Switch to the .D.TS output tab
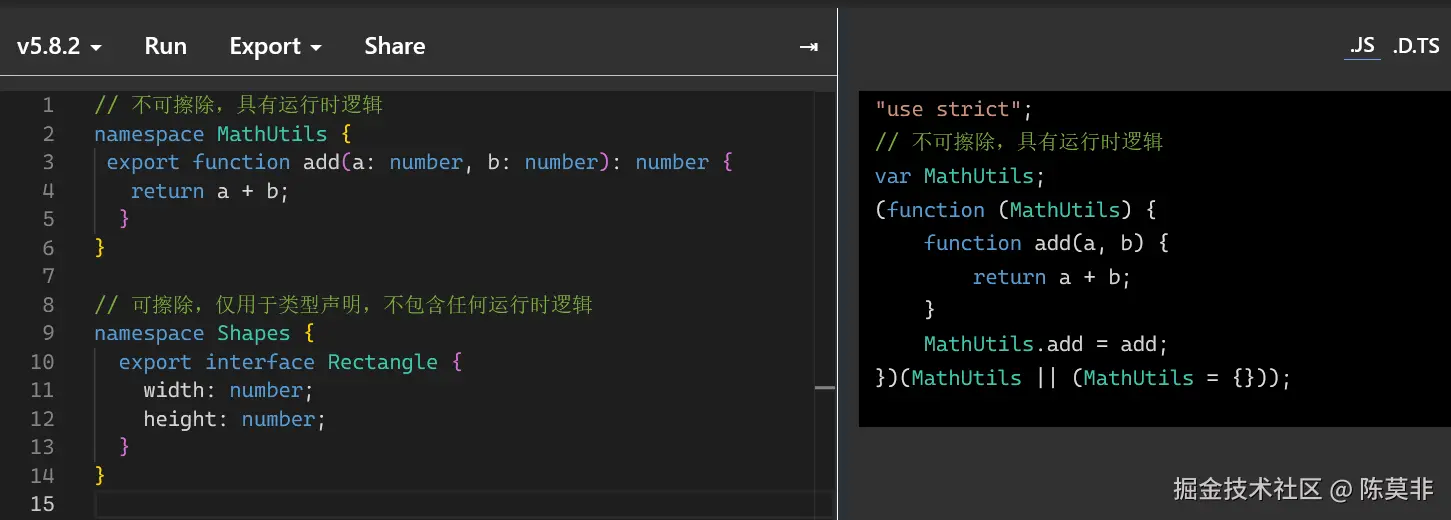Screen dimensions: 1451x520 [x=1416, y=46]
